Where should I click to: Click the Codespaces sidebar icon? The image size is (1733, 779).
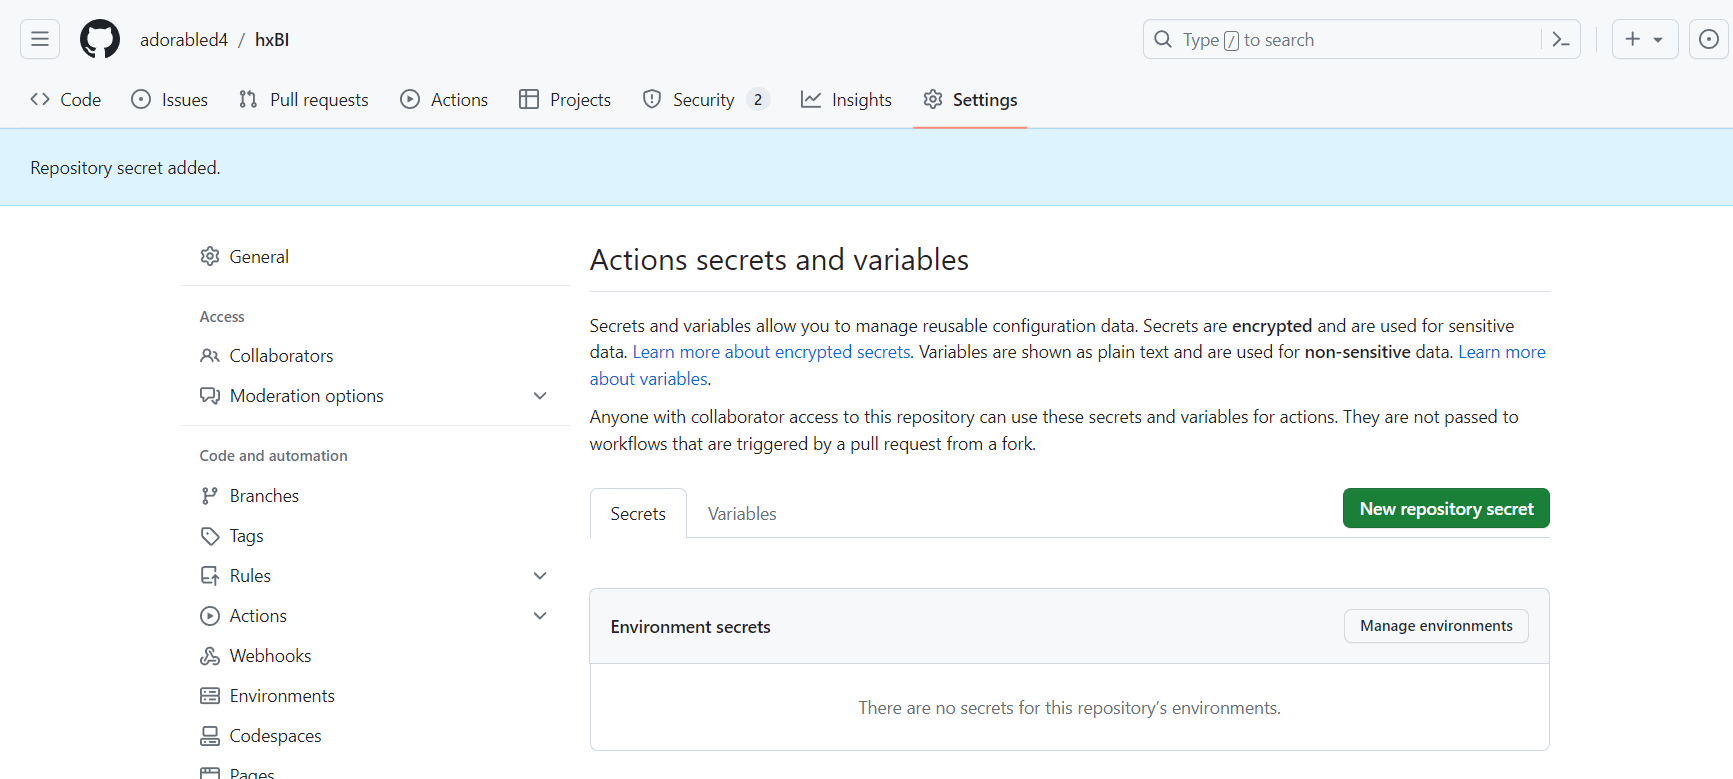(x=210, y=736)
